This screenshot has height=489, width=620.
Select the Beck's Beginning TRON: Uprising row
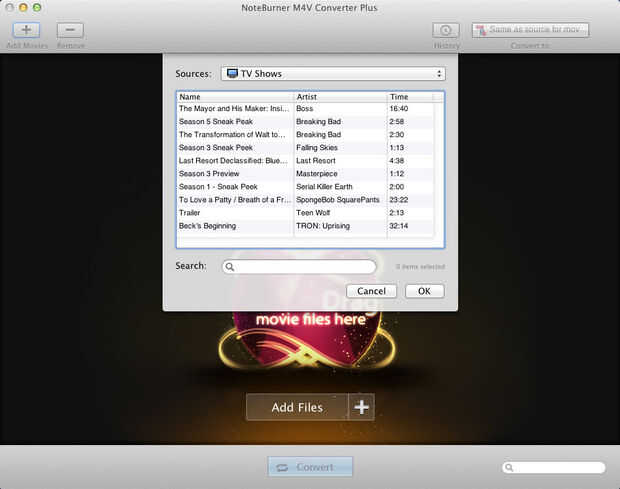306,226
